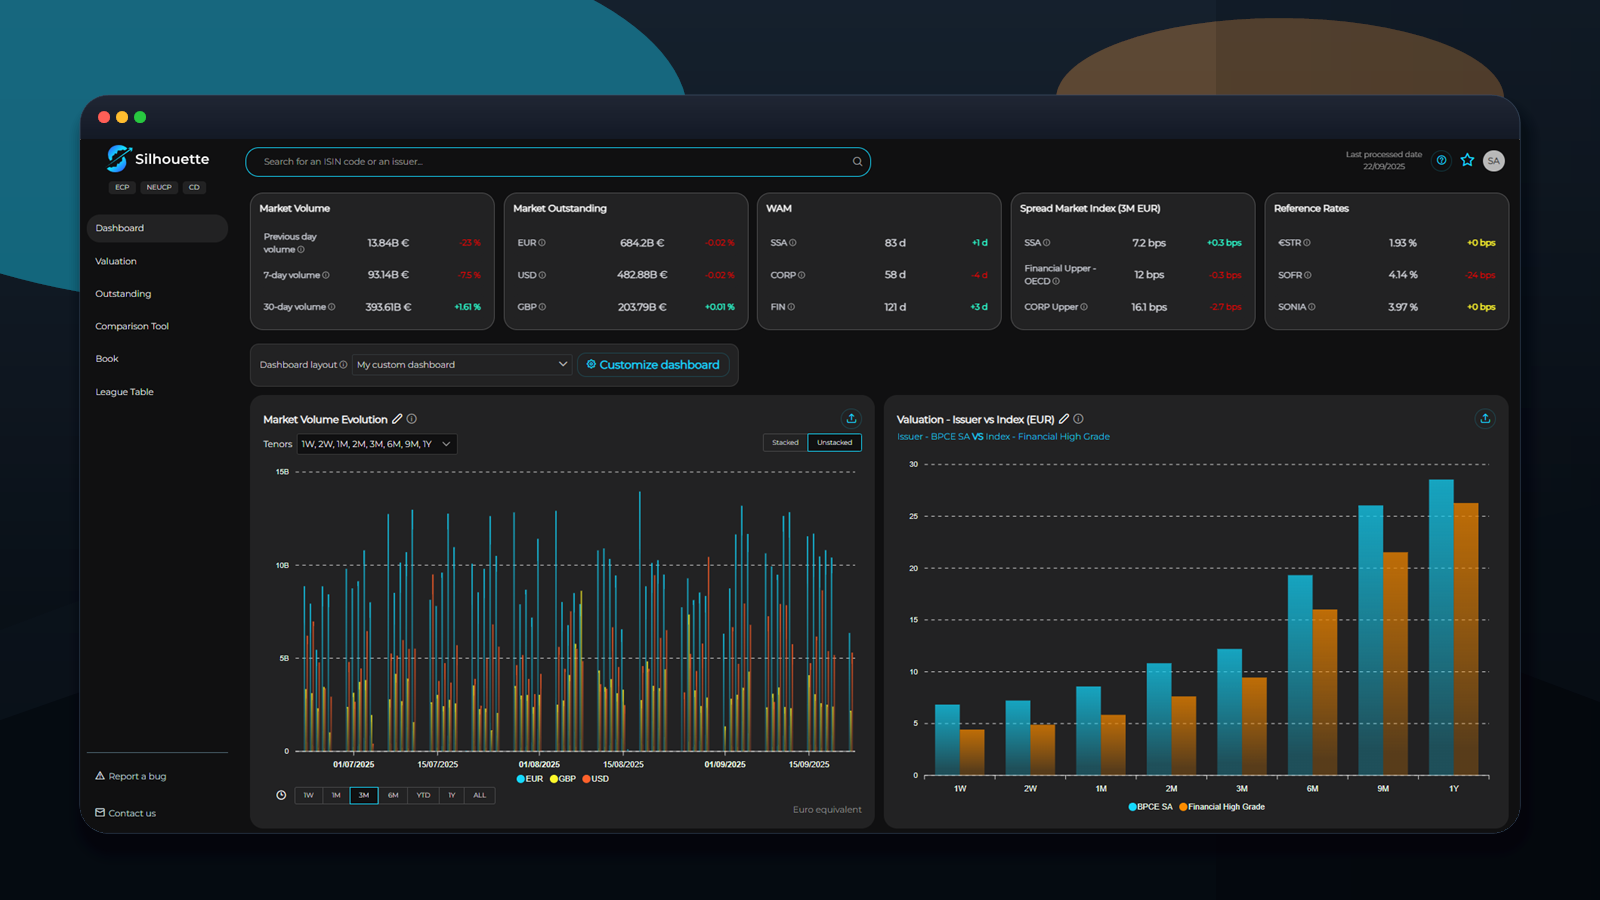
Task: Click the clock icon beside time ranges
Action: pyautogui.click(x=281, y=795)
